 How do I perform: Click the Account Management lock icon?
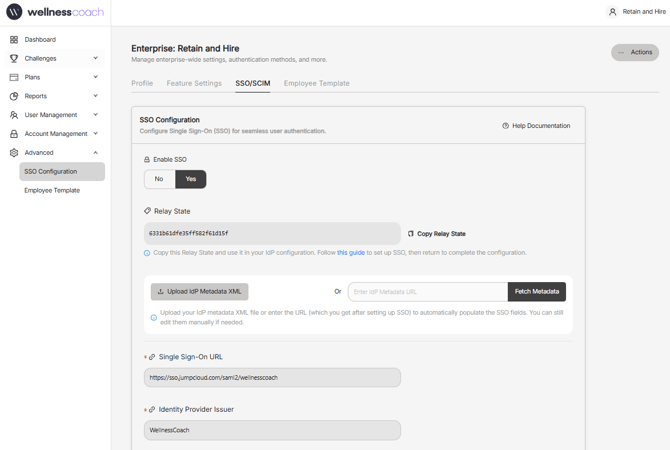click(14, 134)
